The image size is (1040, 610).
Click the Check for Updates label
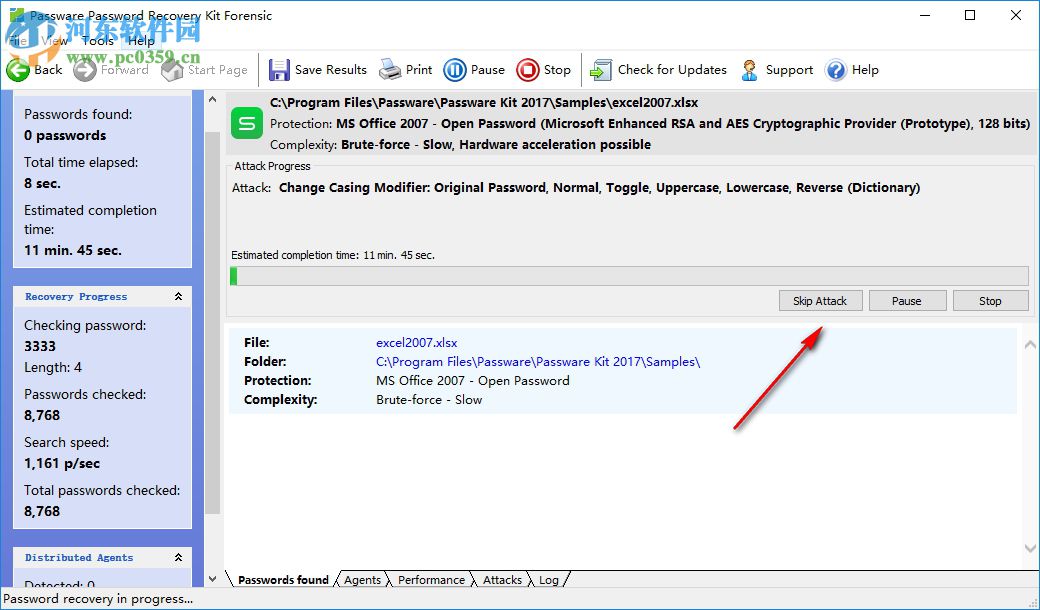coord(672,70)
